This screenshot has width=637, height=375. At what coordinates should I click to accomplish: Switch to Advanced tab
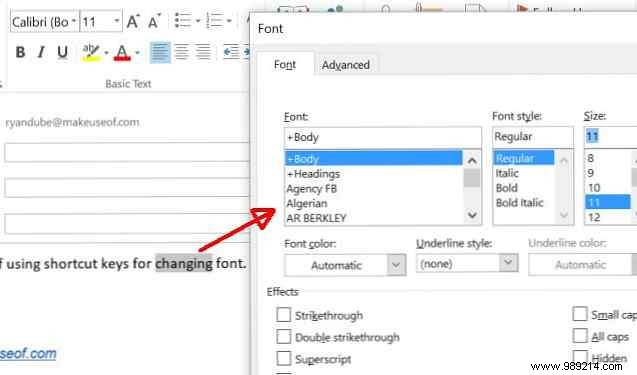346,65
